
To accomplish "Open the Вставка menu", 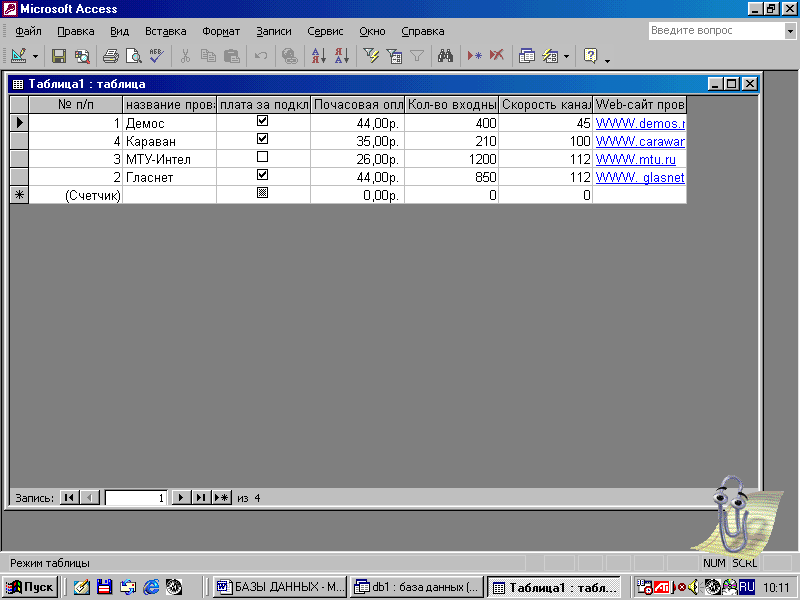I will [165, 31].
